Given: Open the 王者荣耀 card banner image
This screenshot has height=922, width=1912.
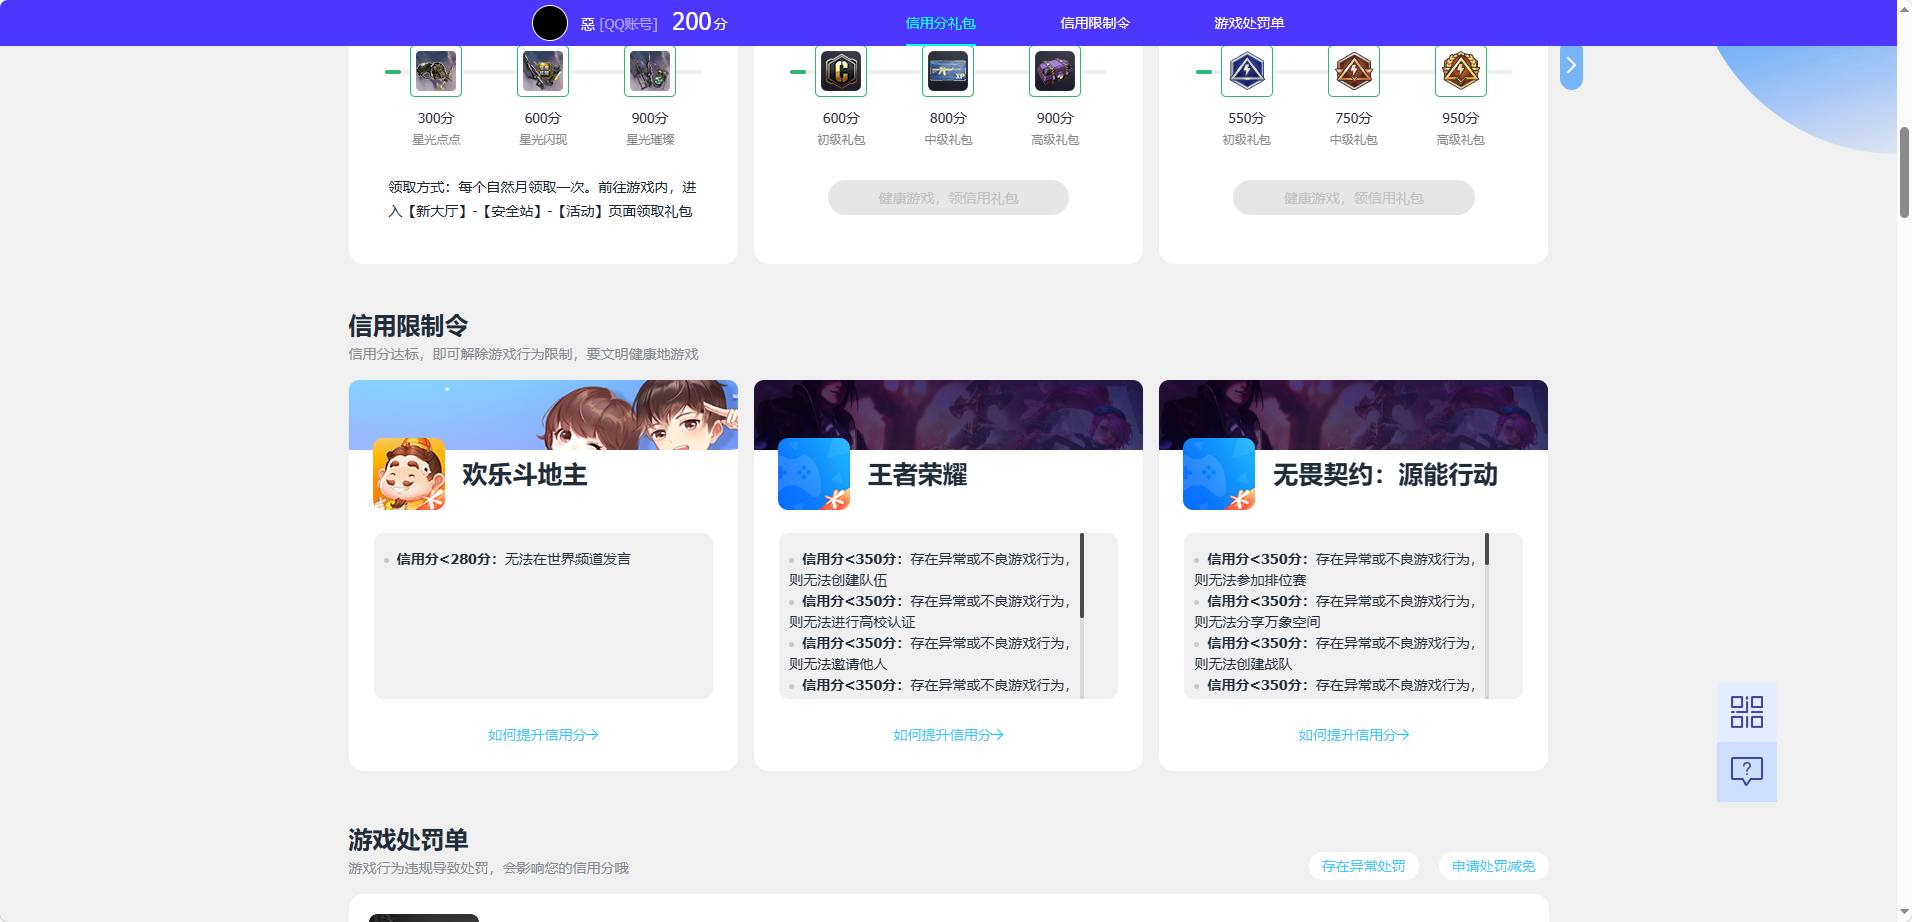Looking at the screenshot, I should click(948, 415).
